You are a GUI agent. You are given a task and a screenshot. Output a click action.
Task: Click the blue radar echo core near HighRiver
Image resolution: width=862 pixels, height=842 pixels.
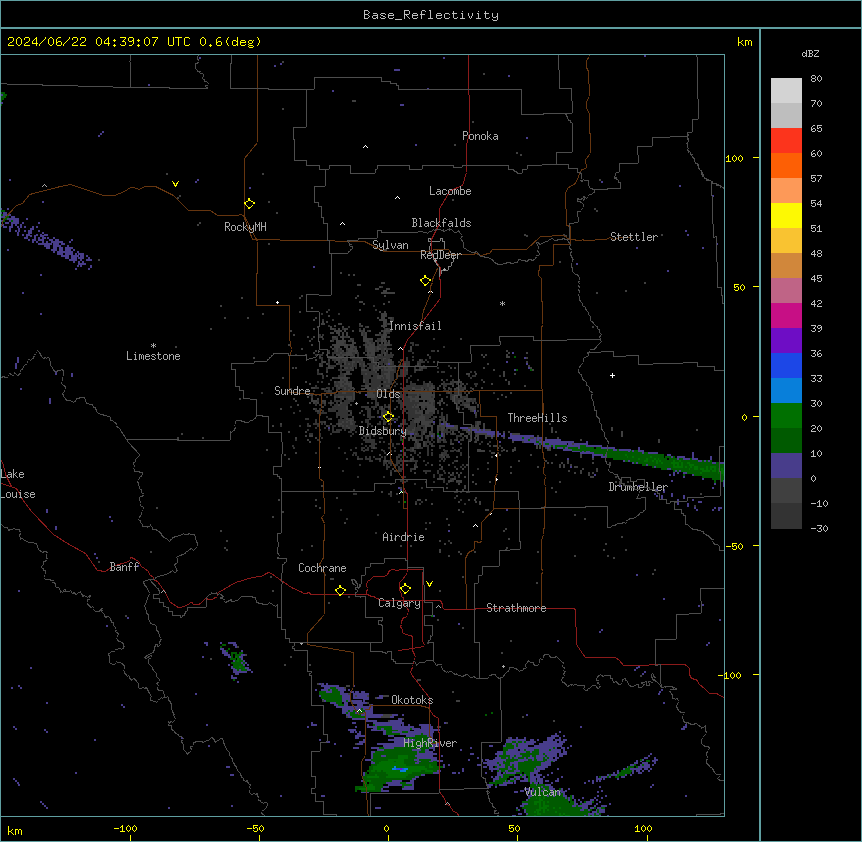tap(400, 769)
